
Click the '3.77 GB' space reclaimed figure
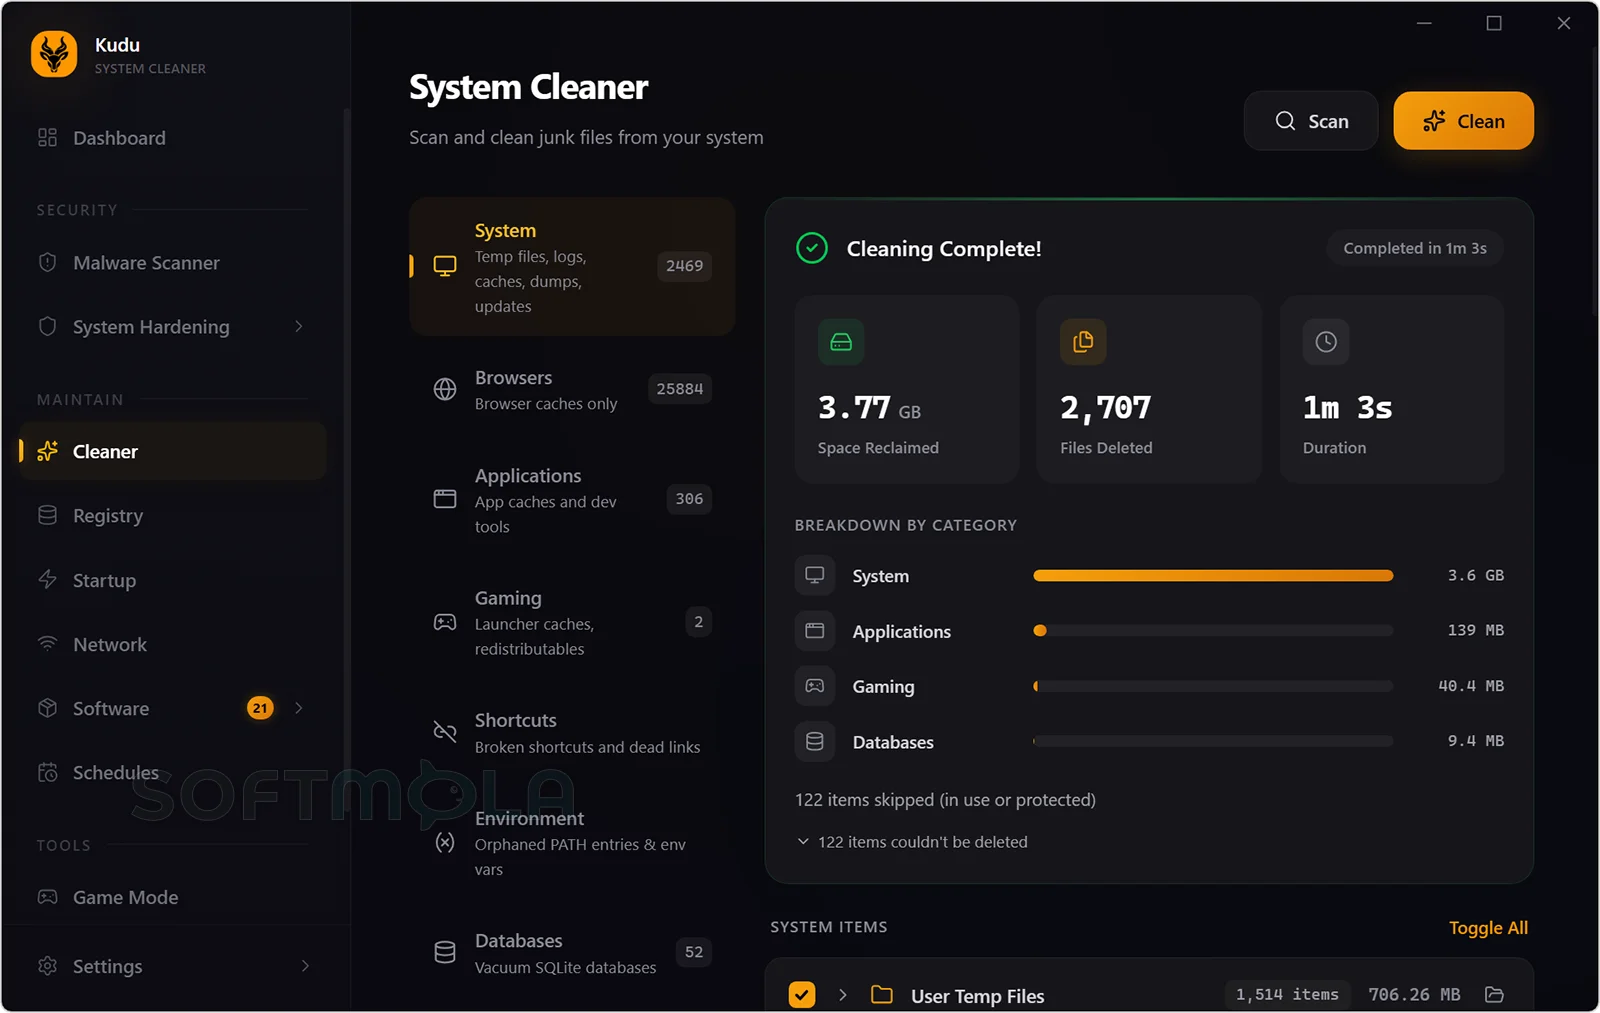point(869,408)
